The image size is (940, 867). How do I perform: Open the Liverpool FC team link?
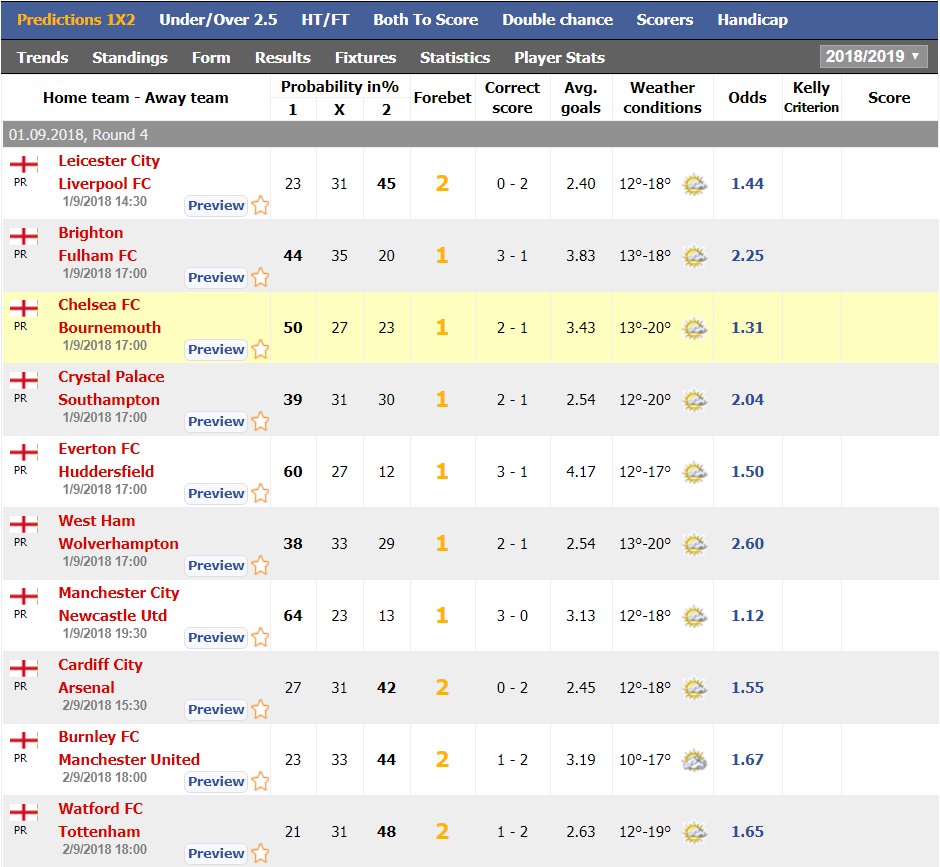[105, 183]
